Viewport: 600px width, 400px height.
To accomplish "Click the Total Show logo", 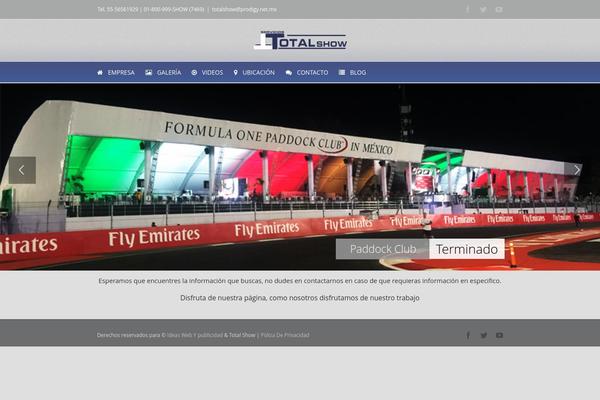I will 300,40.
